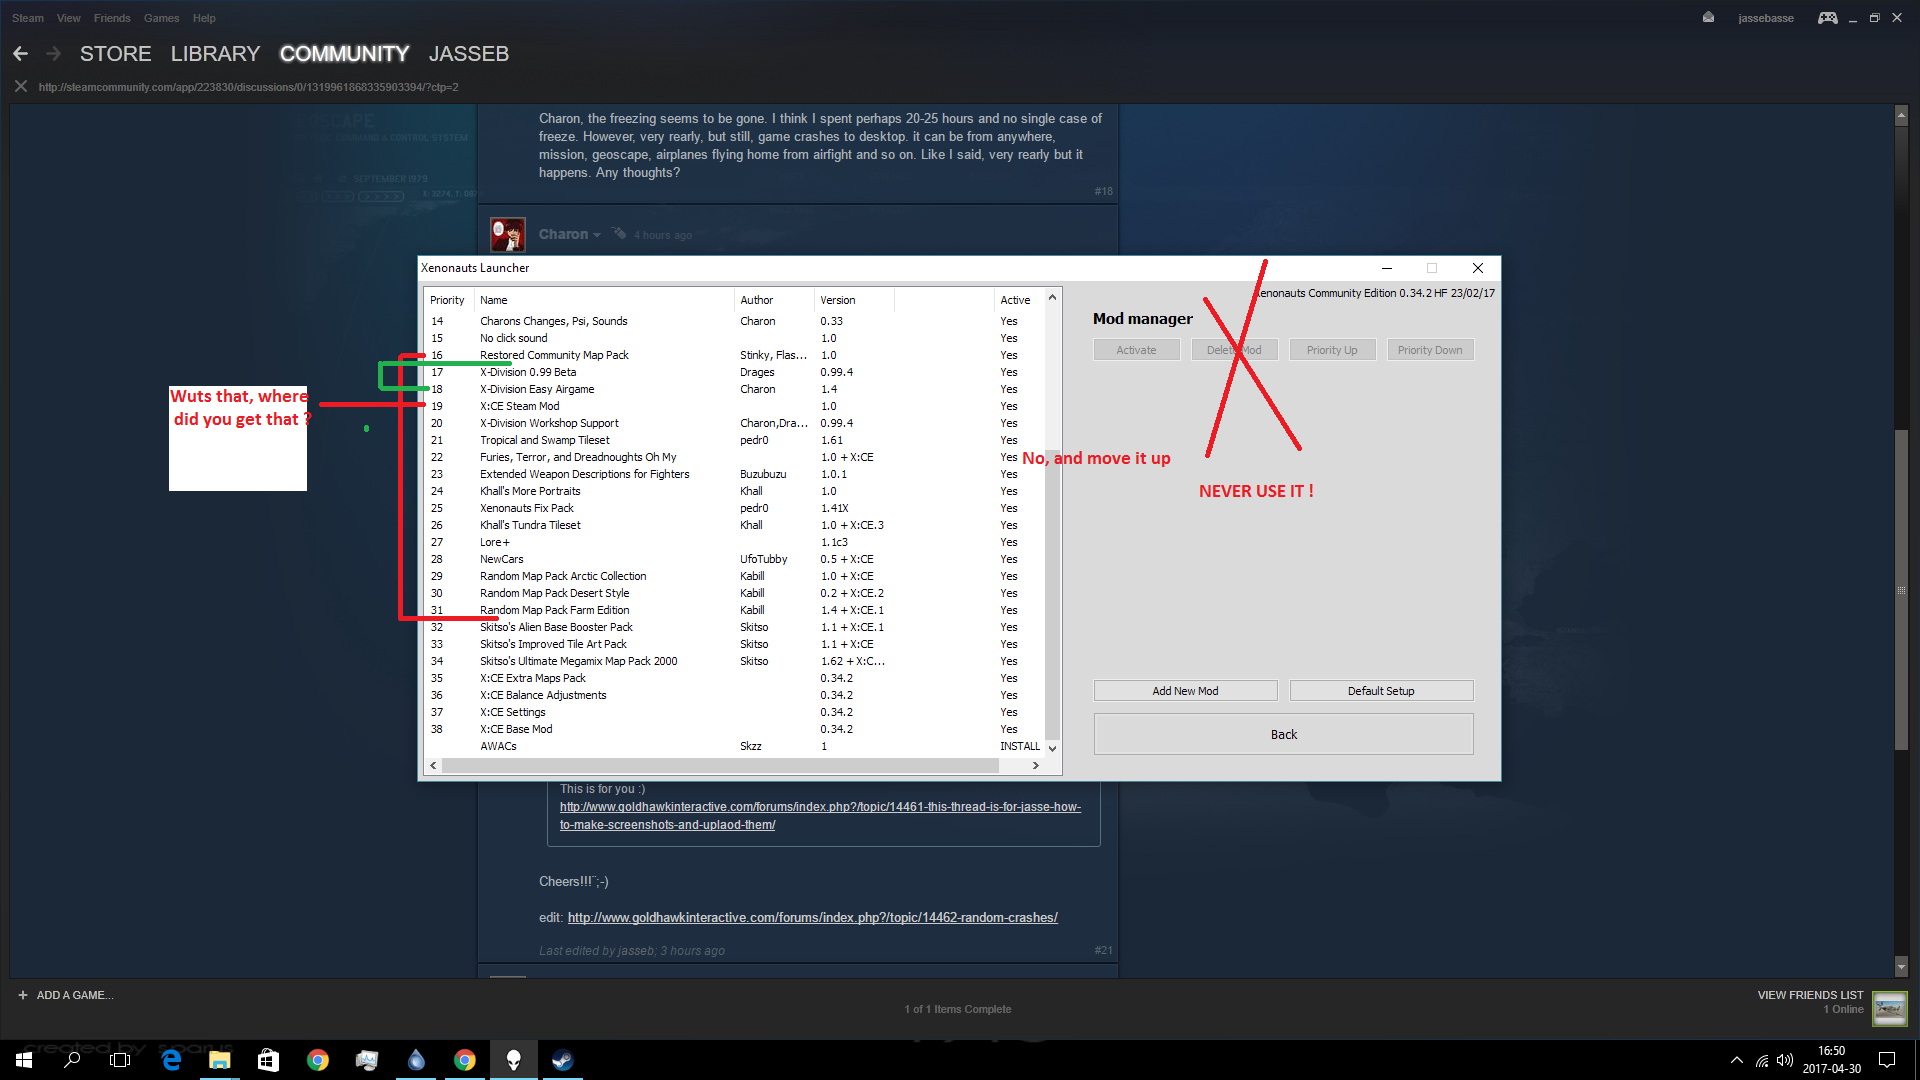Go forward with Steam's forward arrow

[54, 53]
